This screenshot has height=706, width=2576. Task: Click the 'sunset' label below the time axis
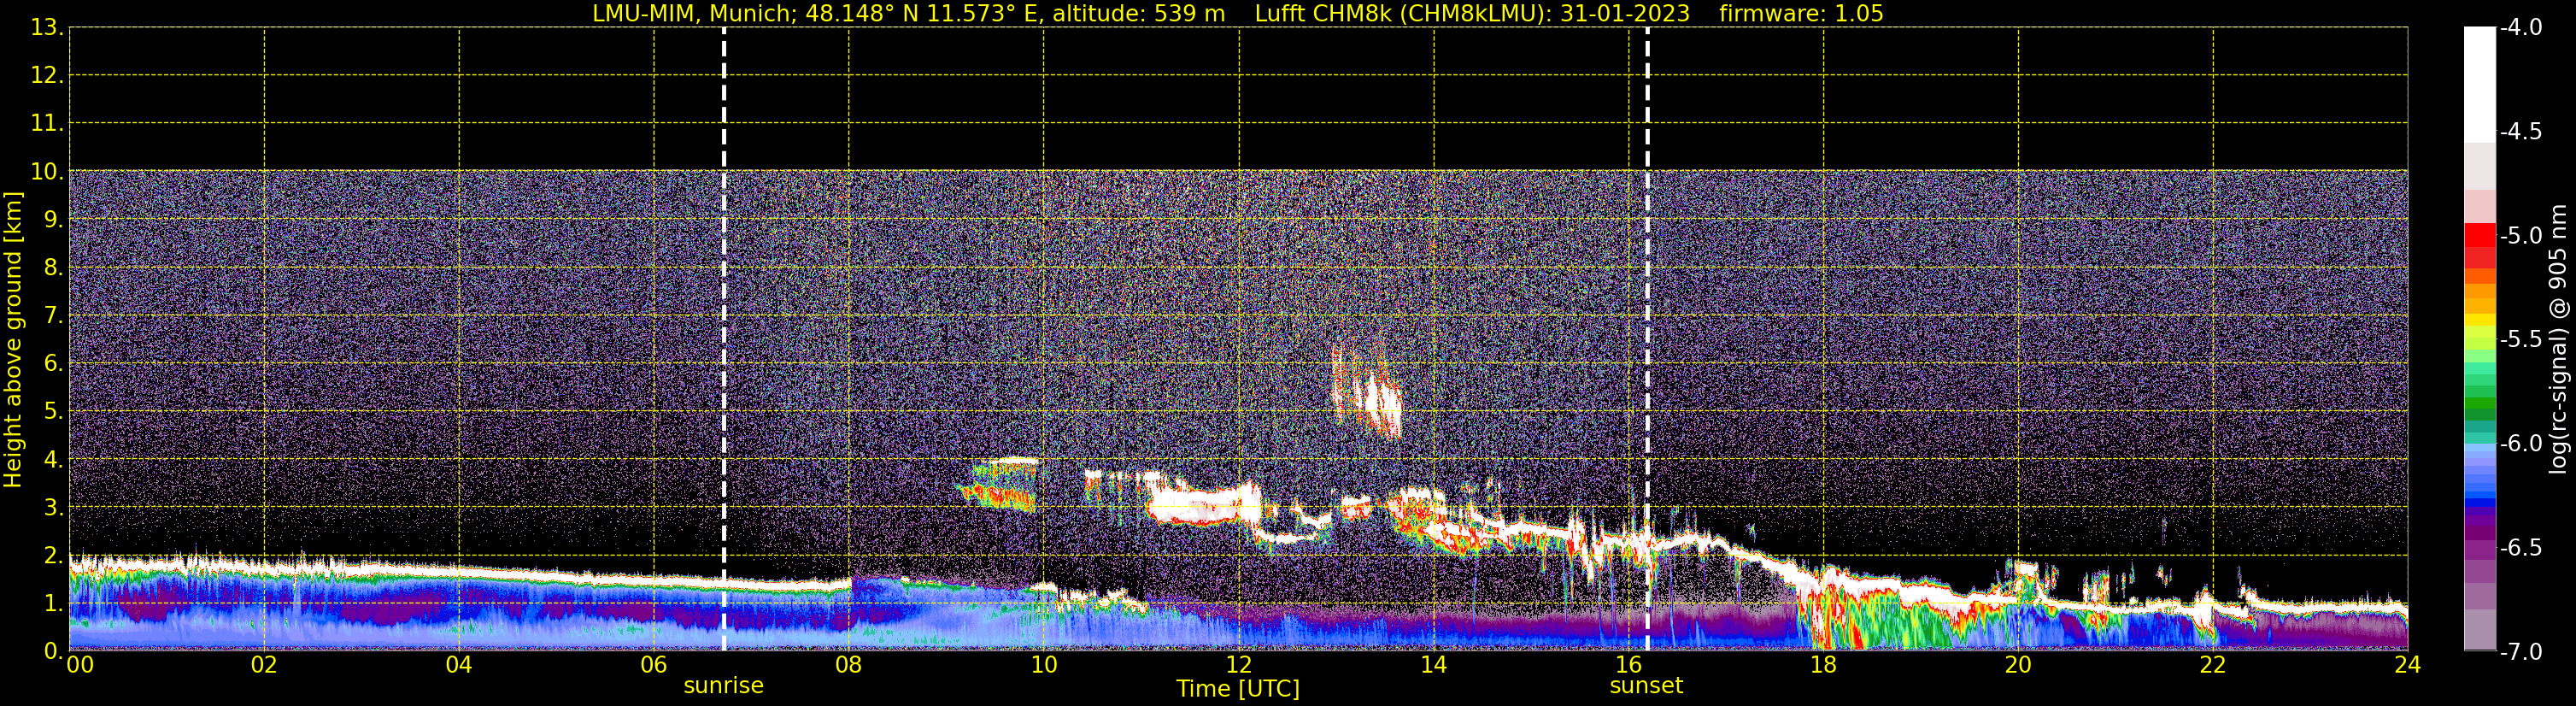pyautogui.click(x=1646, y=686)
